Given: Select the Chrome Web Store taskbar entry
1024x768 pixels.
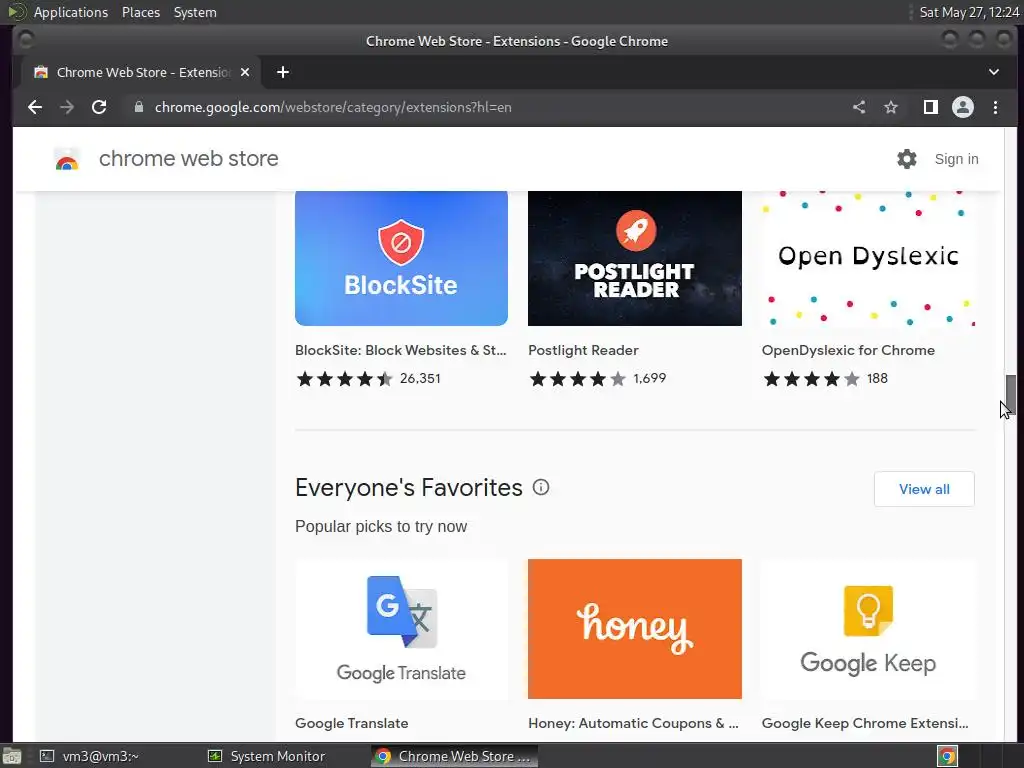Looking at the screenshot, I should [x=455, y=756].
